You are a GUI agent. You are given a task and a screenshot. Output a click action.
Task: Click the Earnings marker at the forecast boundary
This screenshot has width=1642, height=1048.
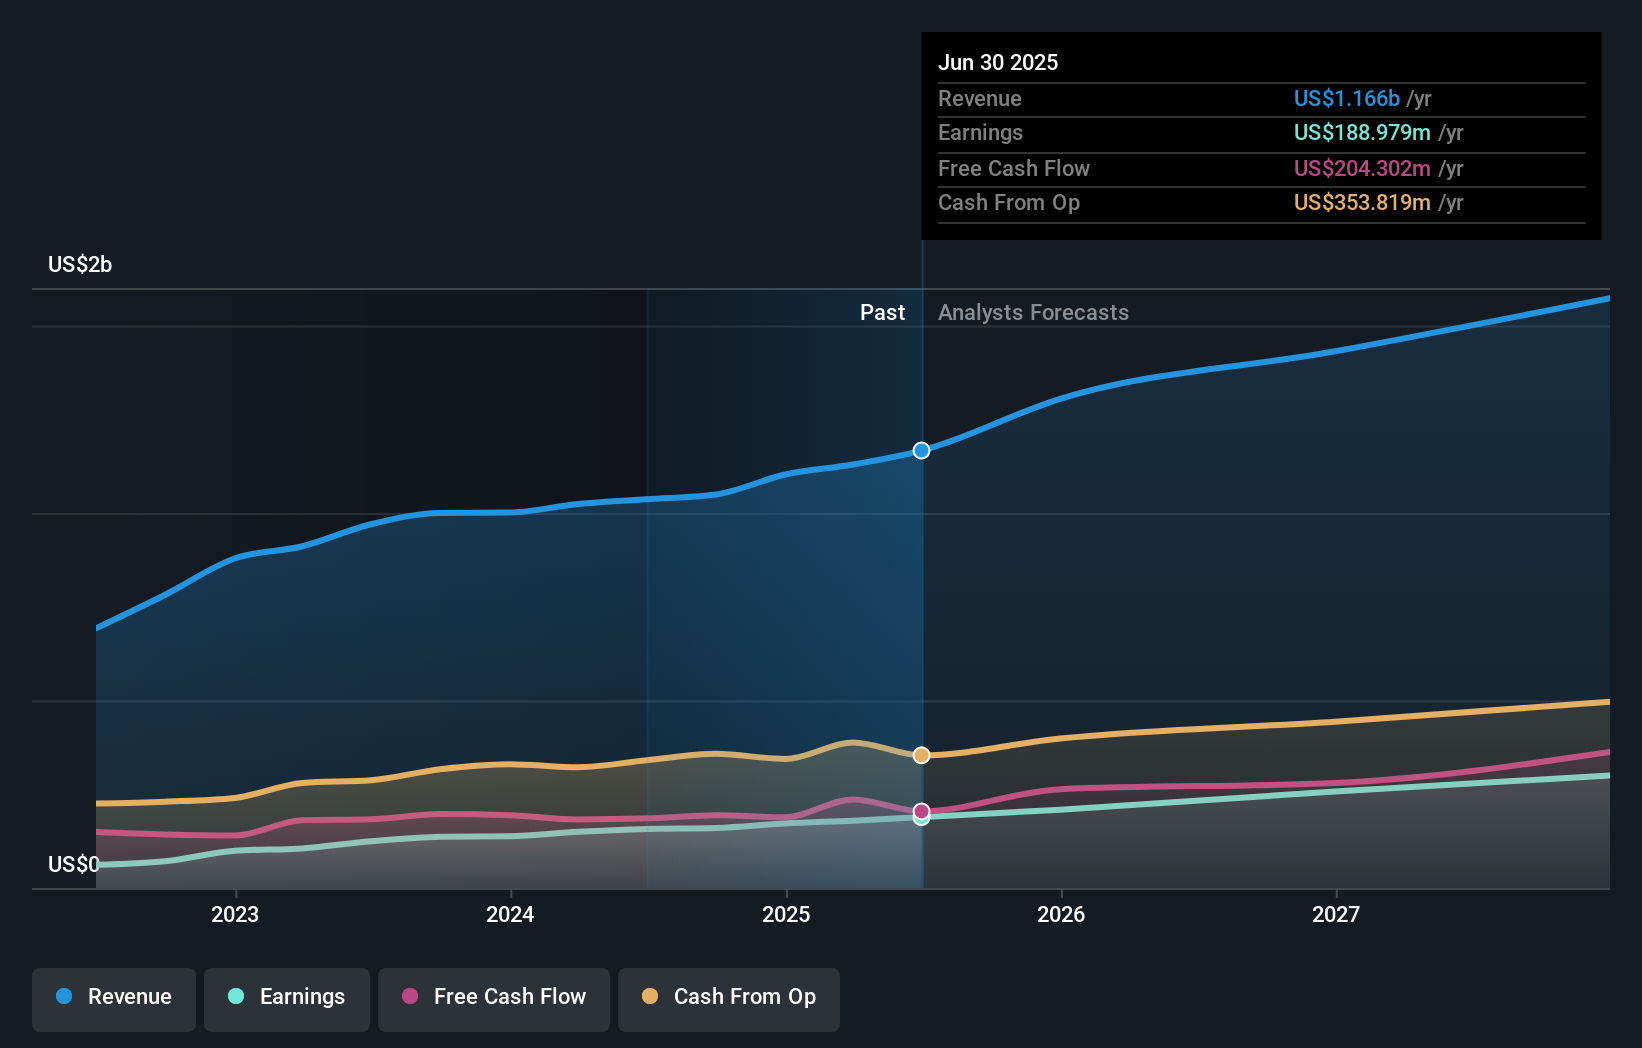coord(920,819)
